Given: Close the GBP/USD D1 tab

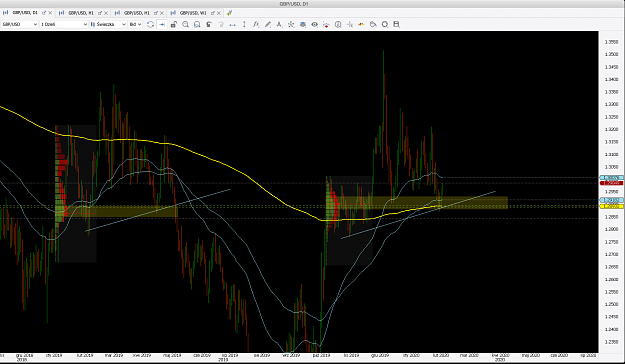Looking at the screenshot, I should (x=50, y=13).
